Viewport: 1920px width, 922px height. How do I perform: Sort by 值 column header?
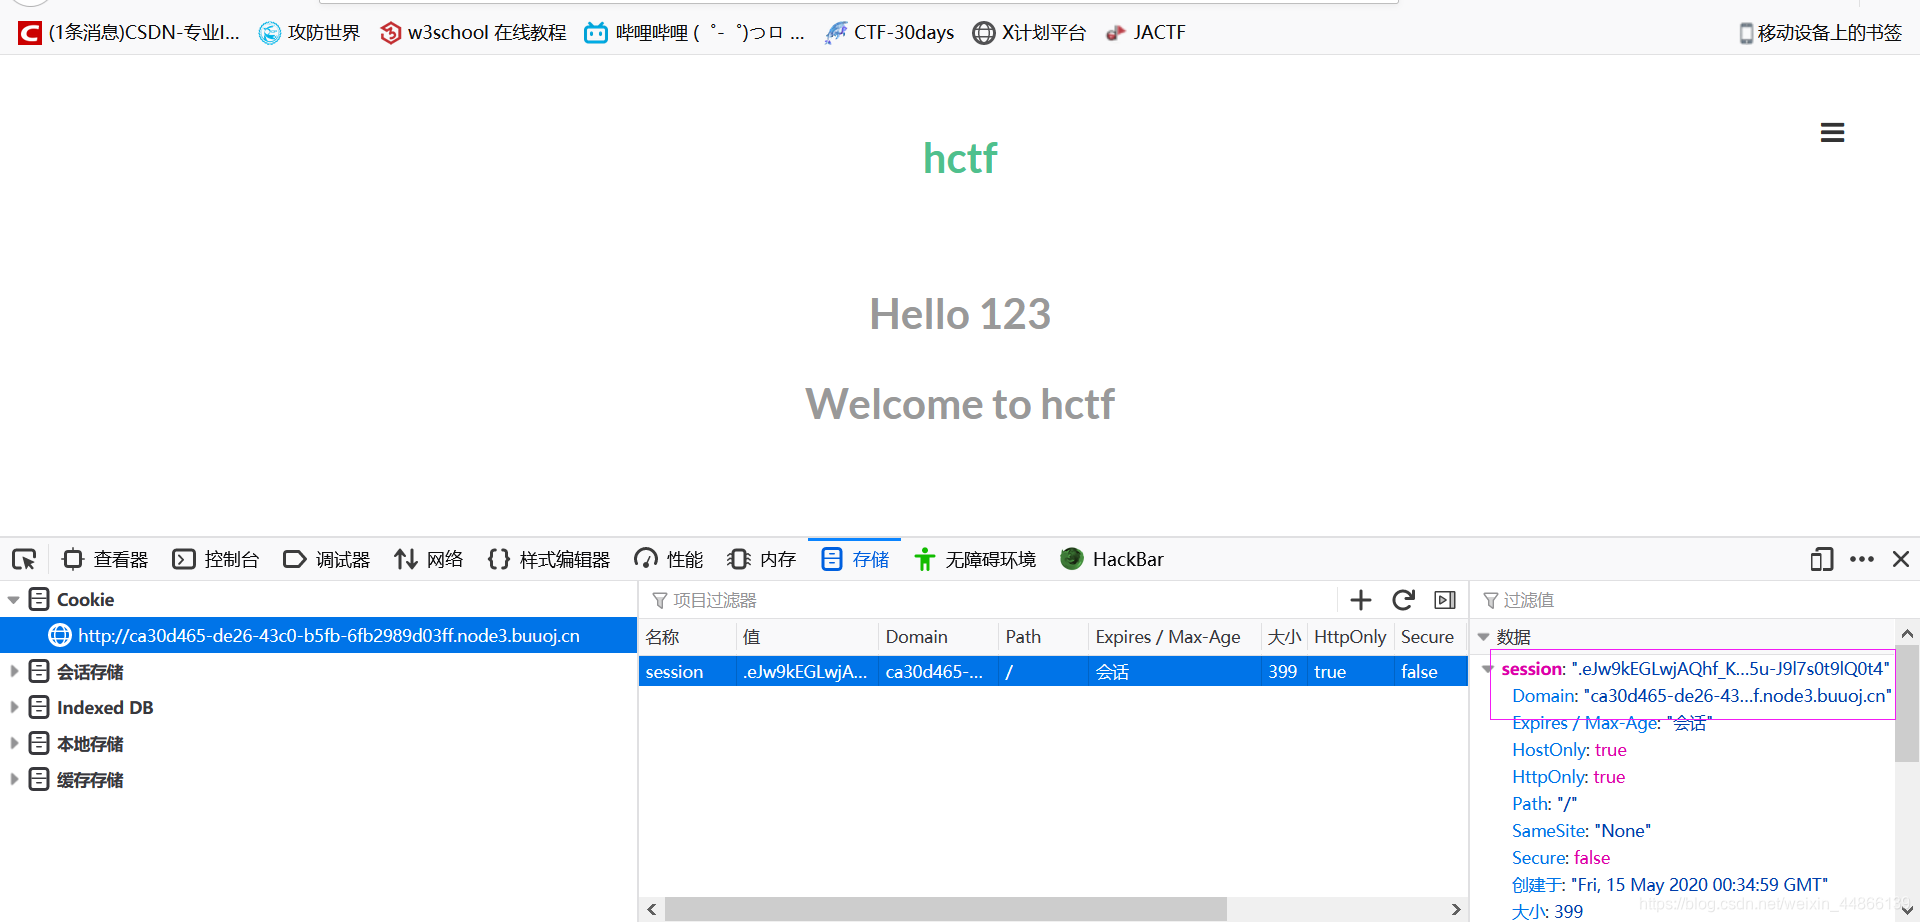(x=808, y=637)
